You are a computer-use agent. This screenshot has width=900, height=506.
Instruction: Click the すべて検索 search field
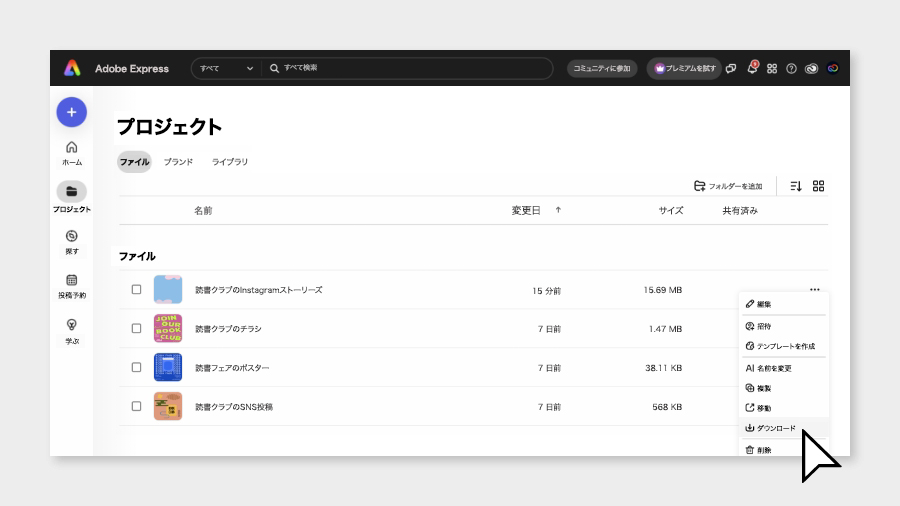click(x=406, y=68)
